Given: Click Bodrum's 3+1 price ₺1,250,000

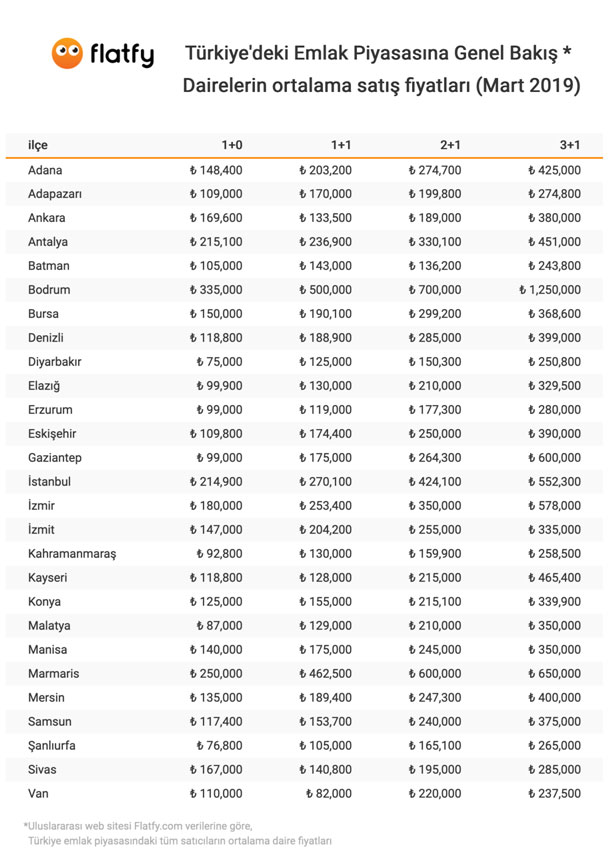Looking at the screenshot, I should 549,289.
